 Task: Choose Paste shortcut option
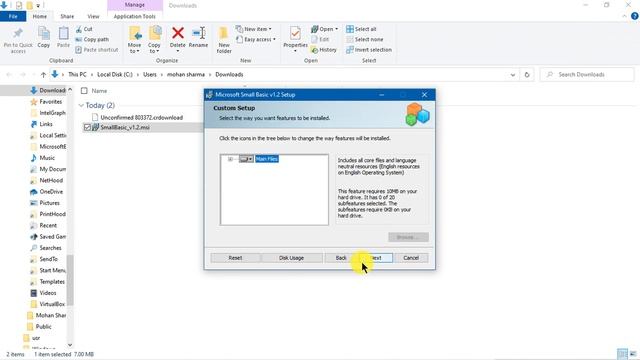coord(97,50)
